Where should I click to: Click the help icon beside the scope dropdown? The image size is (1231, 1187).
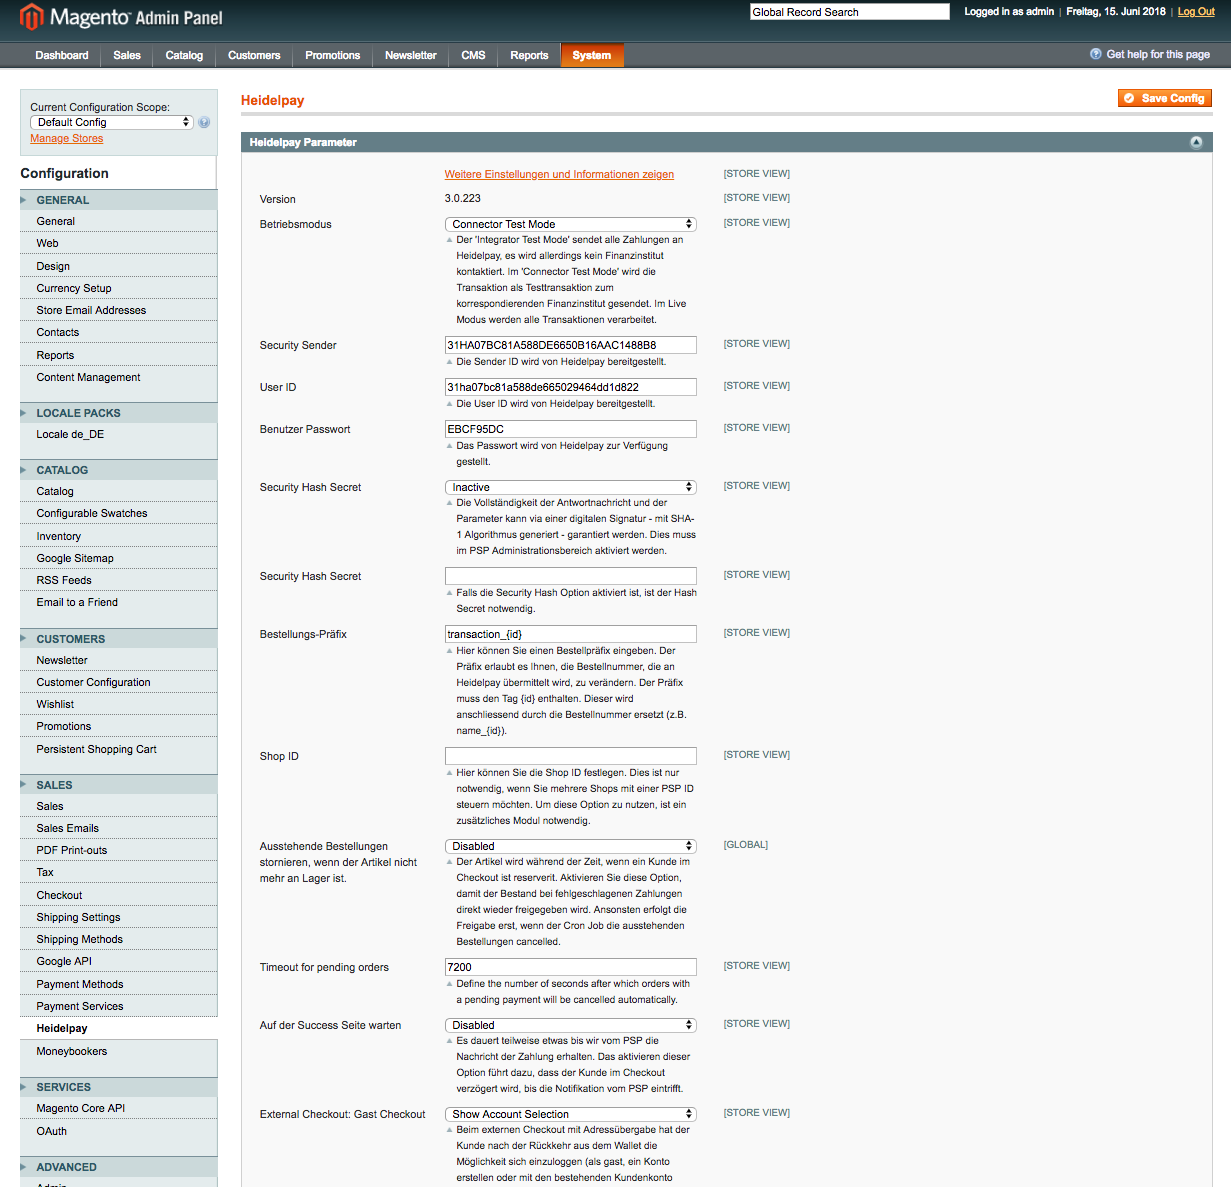tap(204, 122)
